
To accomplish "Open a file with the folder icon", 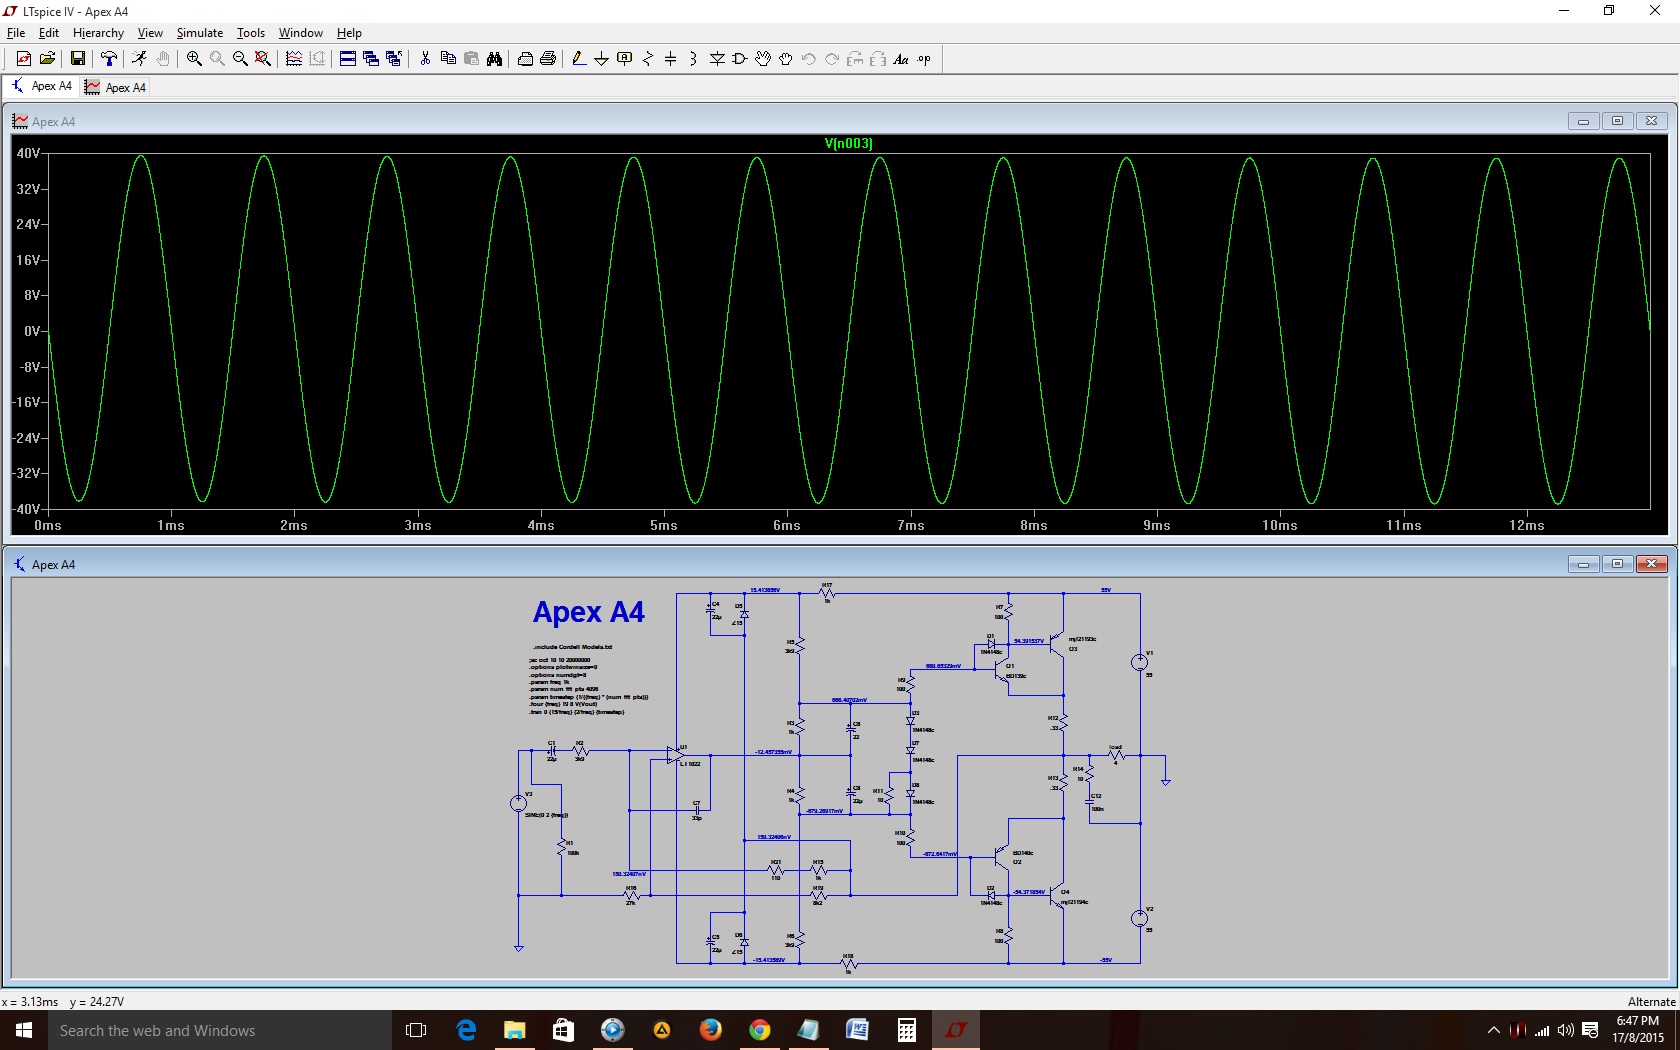I will [x=47, y=59].
